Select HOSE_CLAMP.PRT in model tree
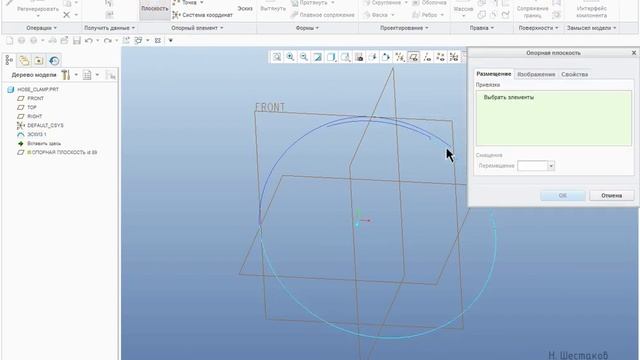This screenshot has height=360, width=640. 38,89
